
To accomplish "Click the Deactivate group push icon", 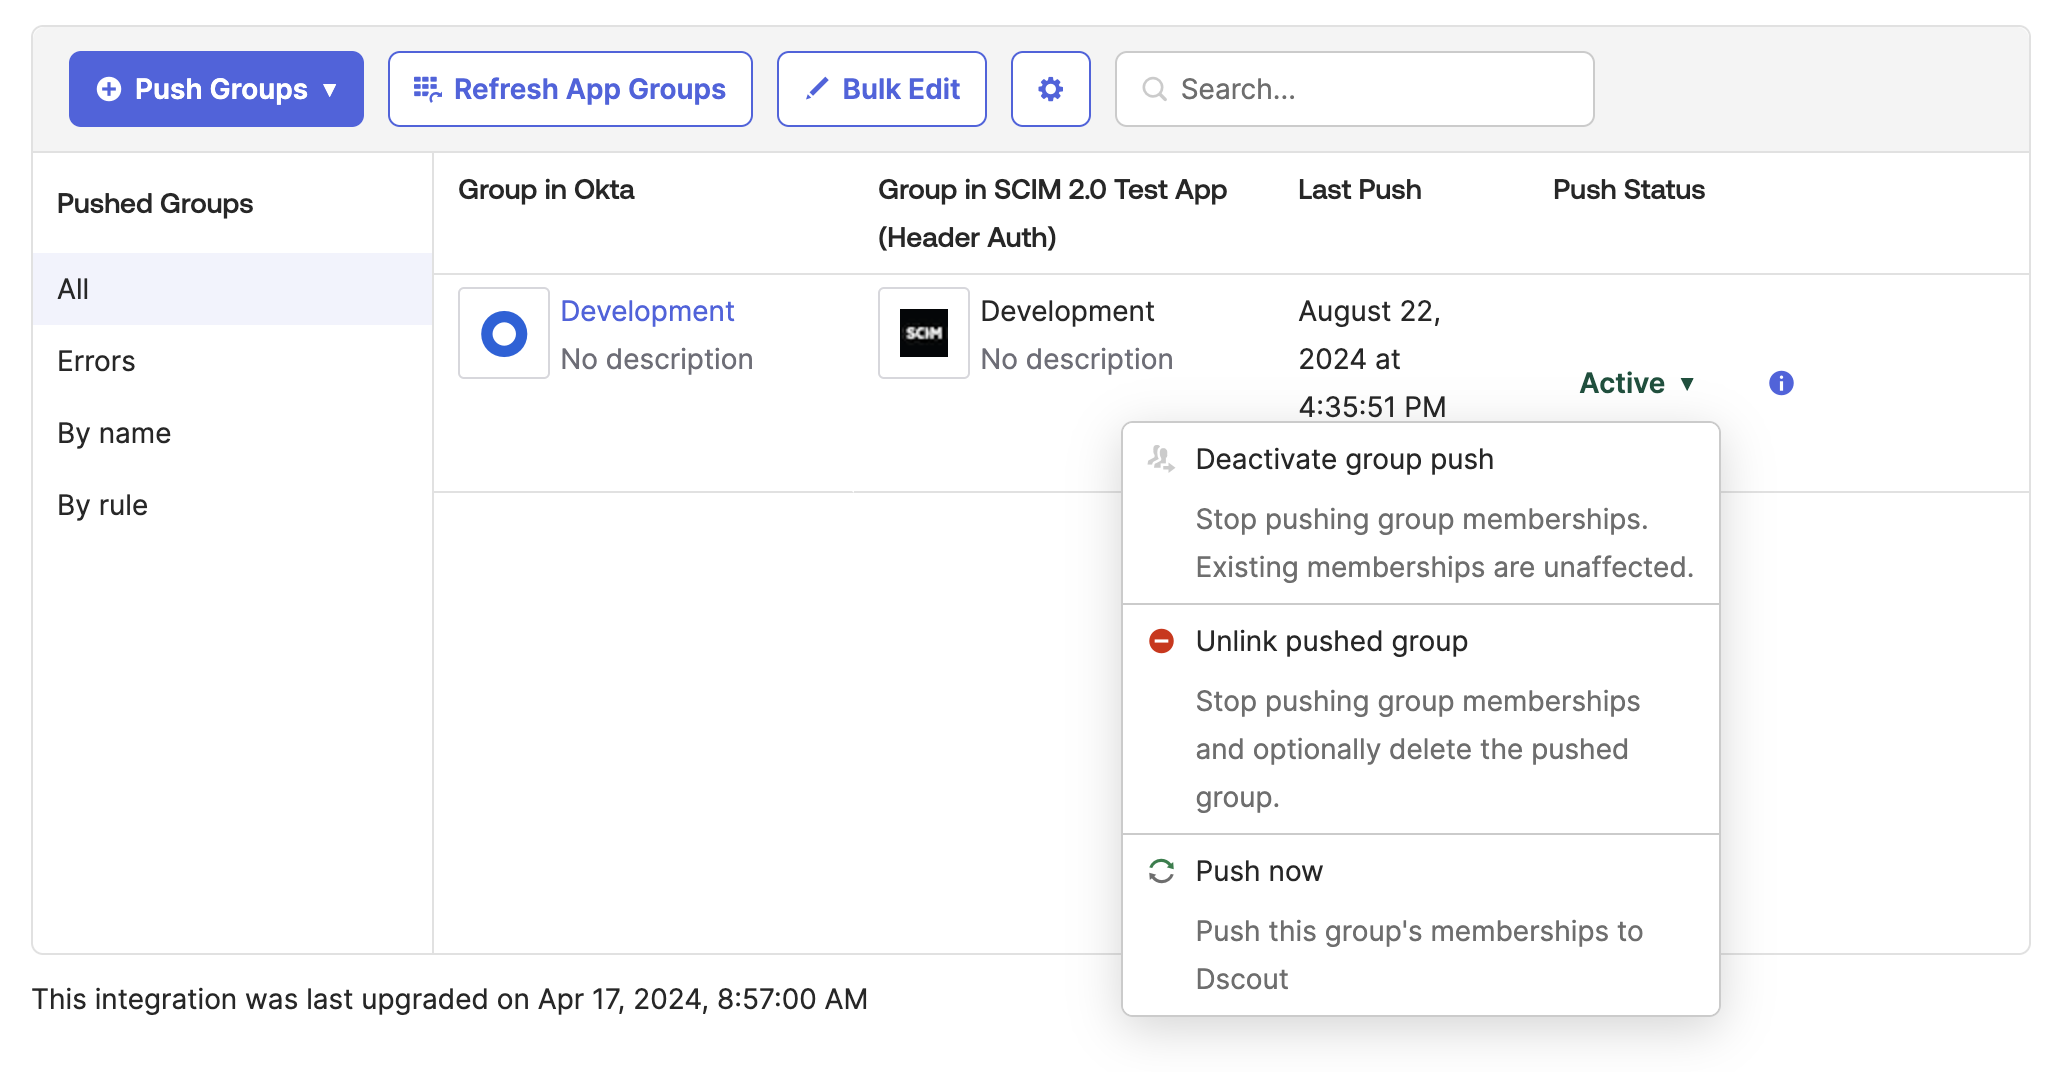I will 1161,459.
